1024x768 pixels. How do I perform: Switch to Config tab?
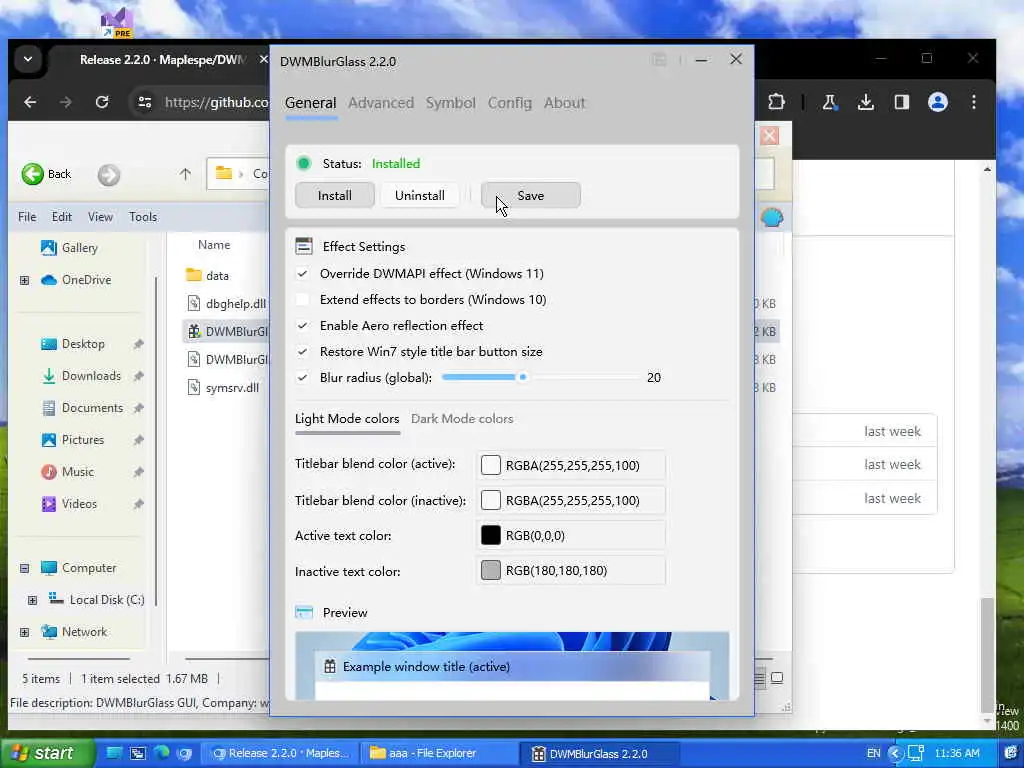pos(509,103)
